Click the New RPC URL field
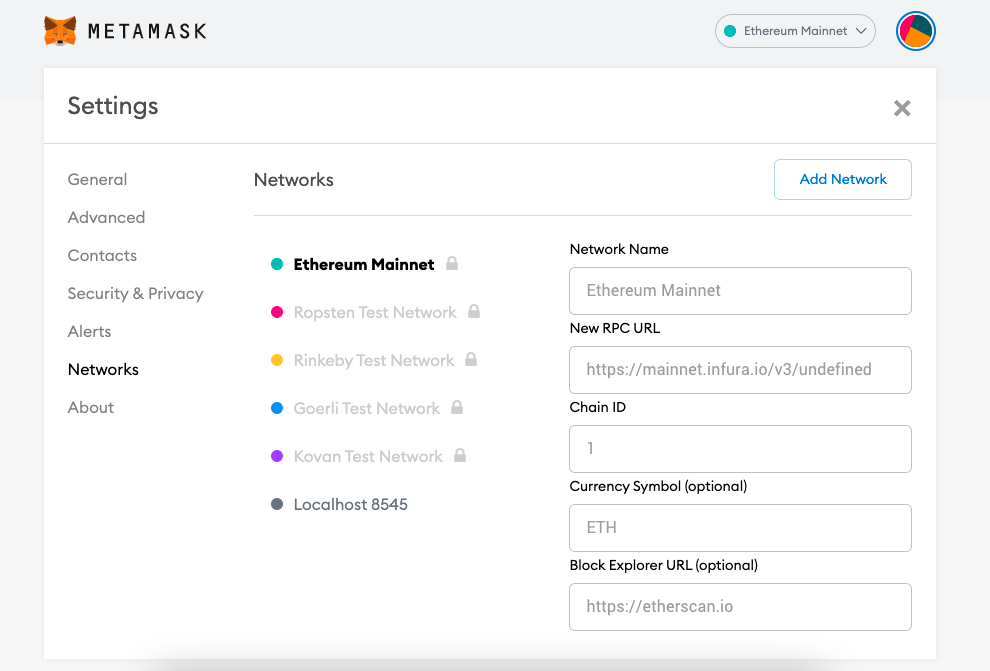The height and width of the screenshot is (671, 990). pos(740,369)
